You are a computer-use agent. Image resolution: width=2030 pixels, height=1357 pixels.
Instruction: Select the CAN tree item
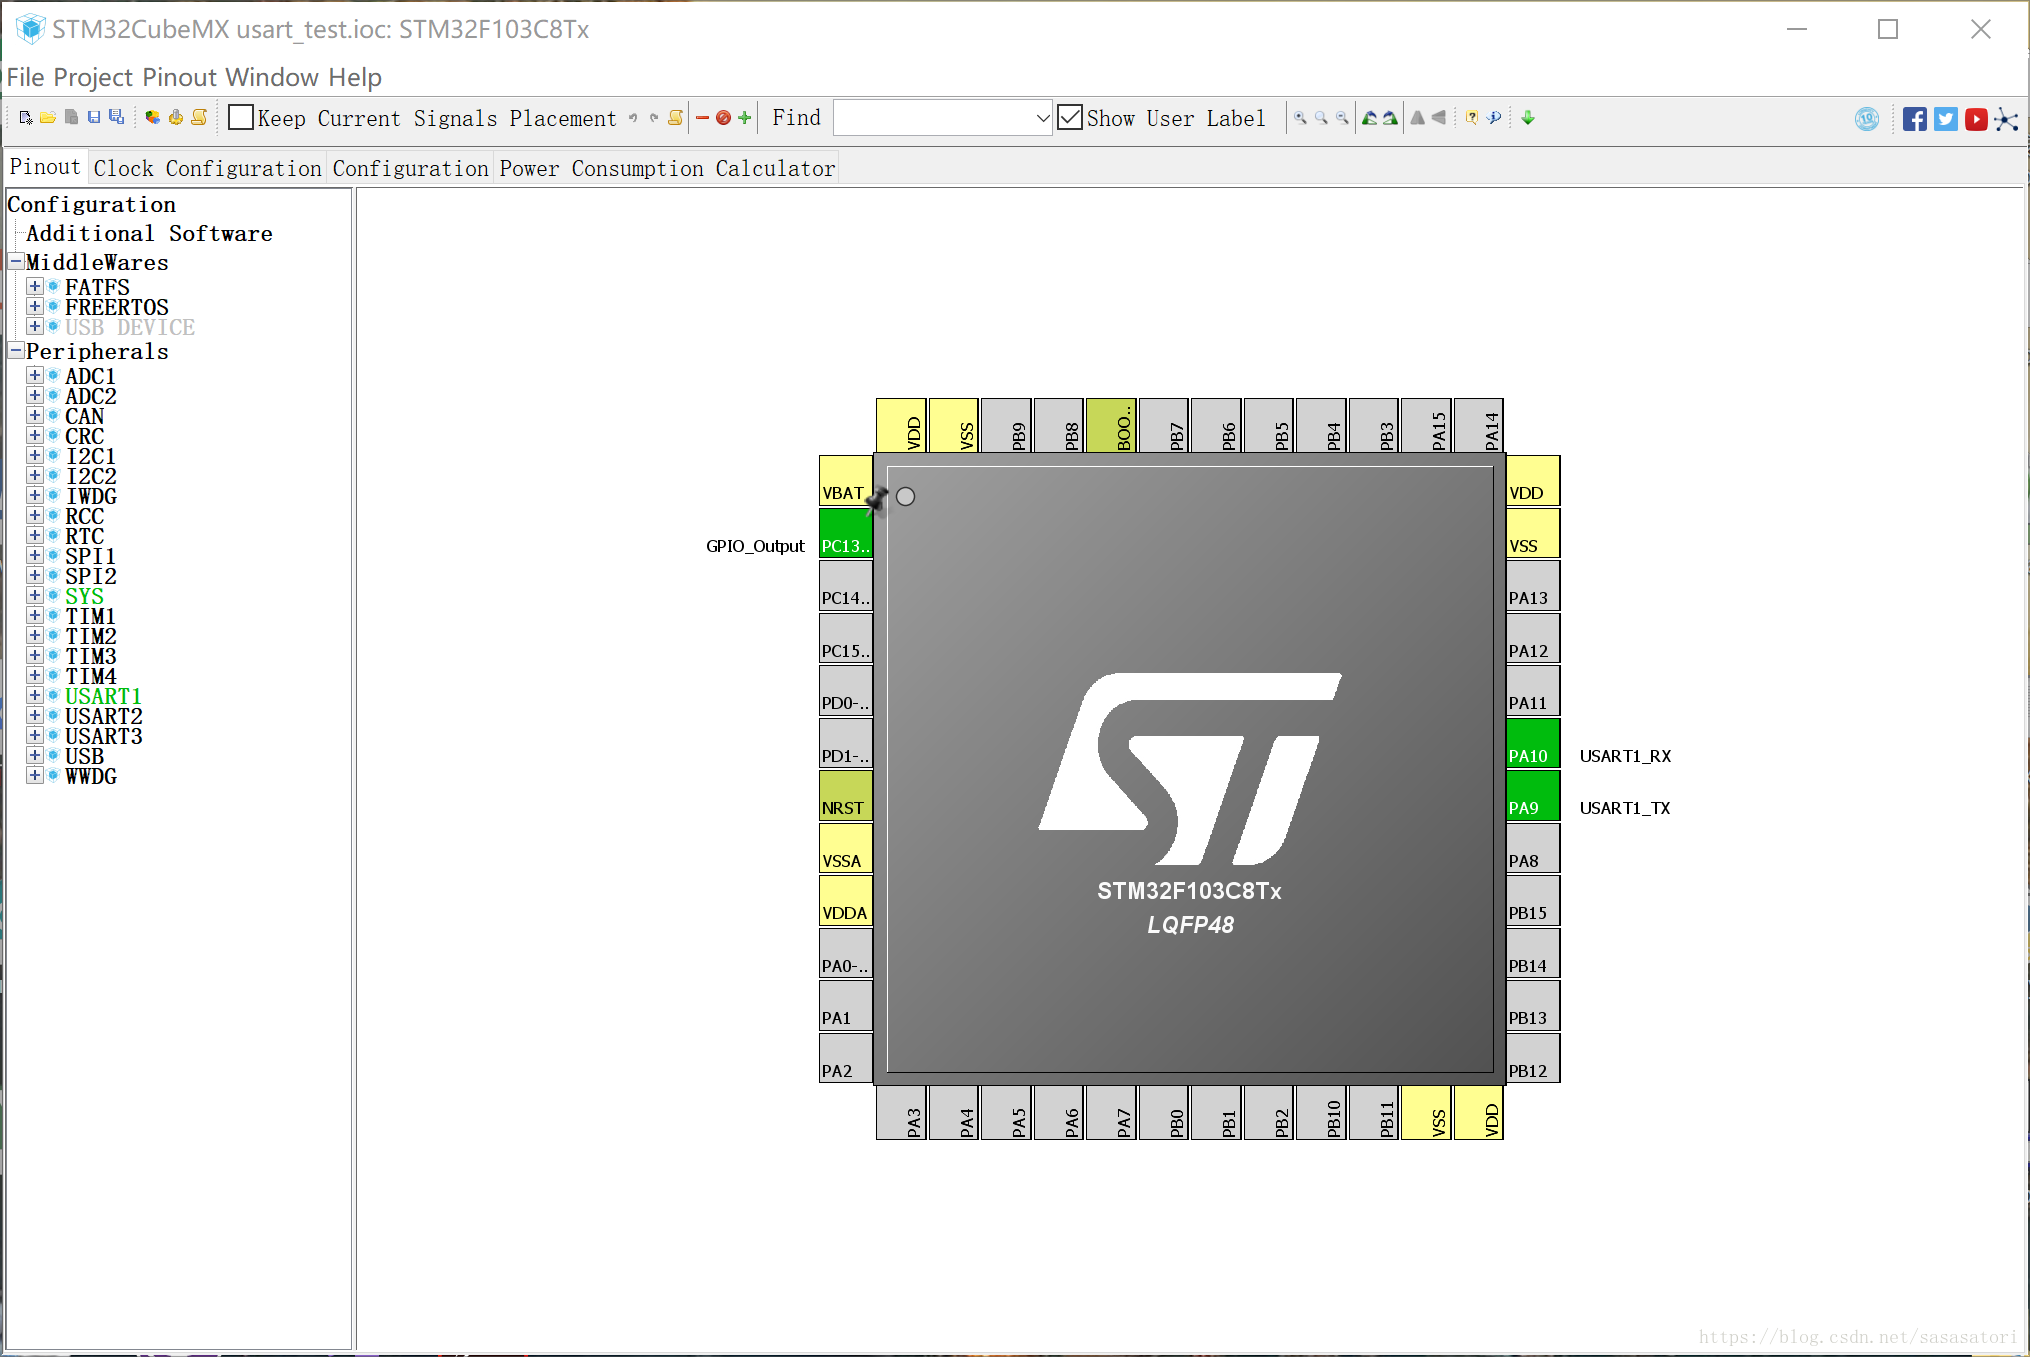[85, 416]
